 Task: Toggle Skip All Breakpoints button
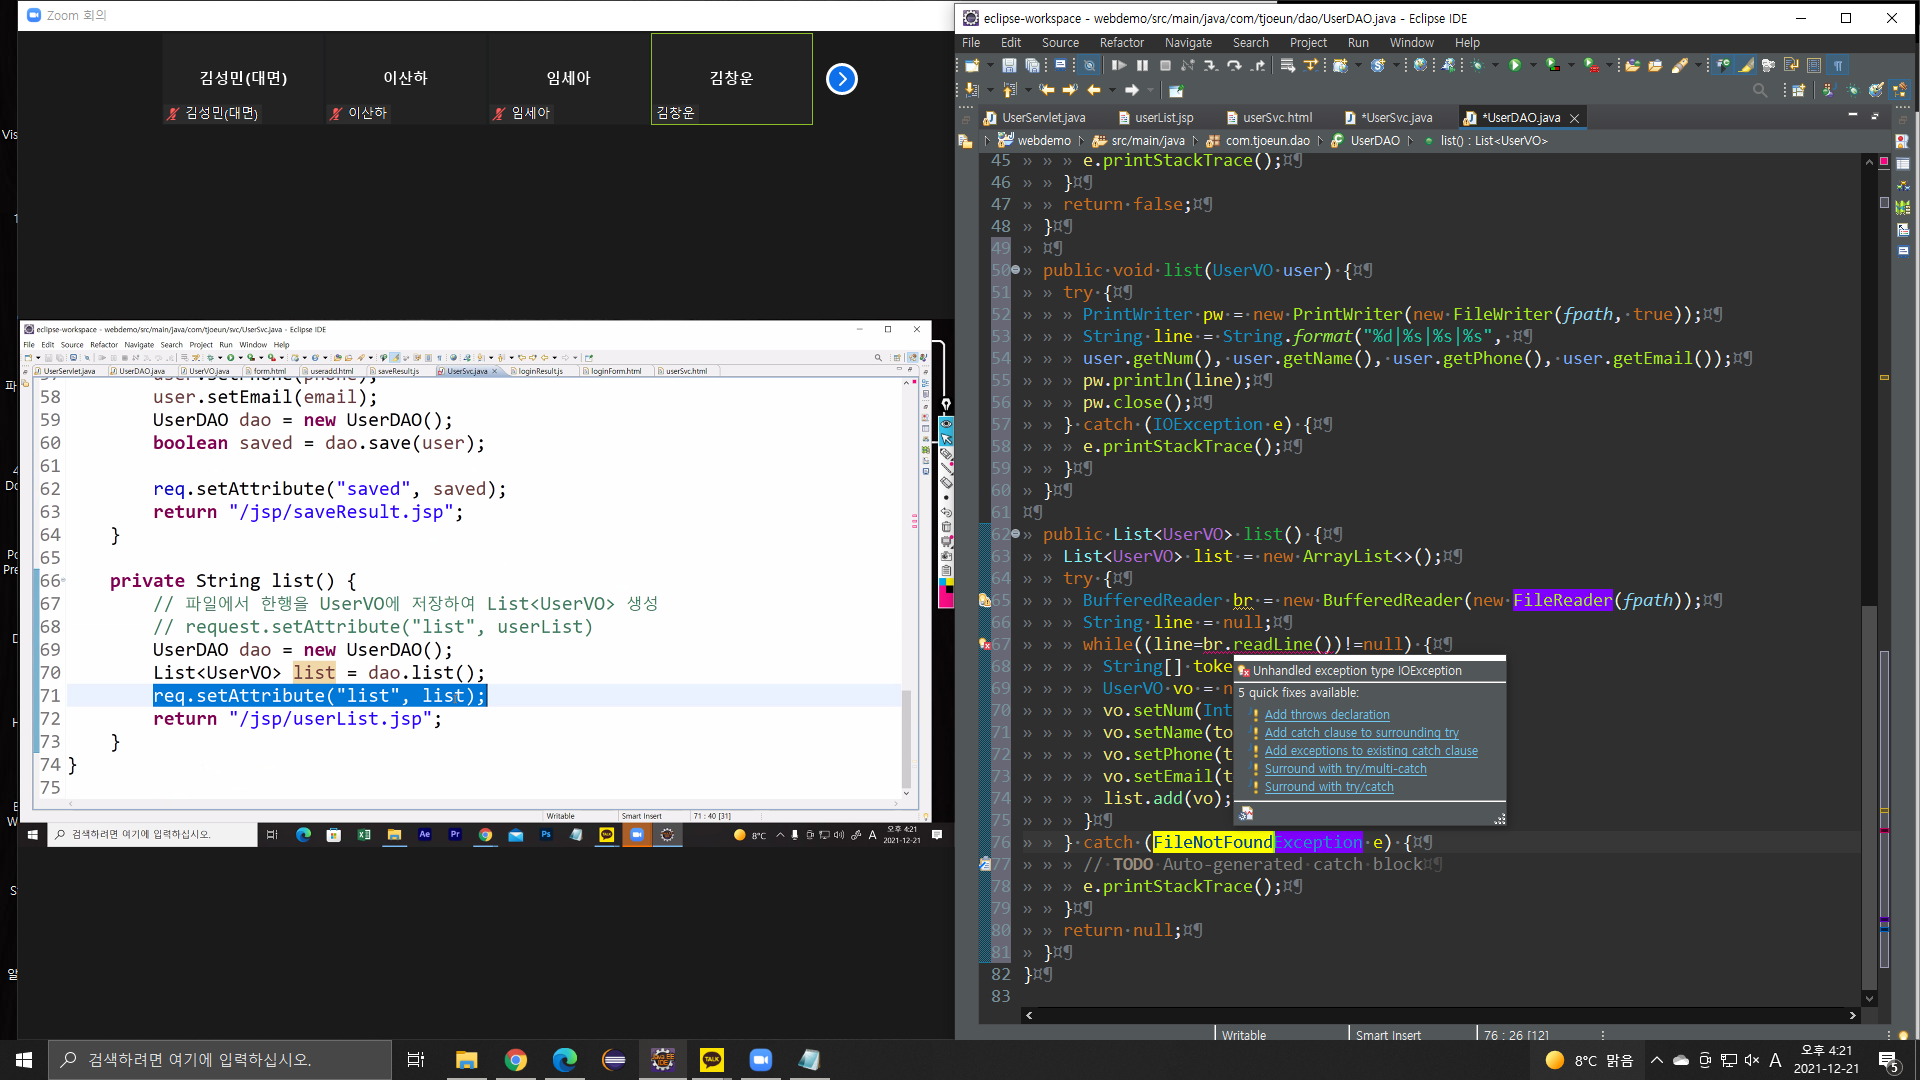1089,65
